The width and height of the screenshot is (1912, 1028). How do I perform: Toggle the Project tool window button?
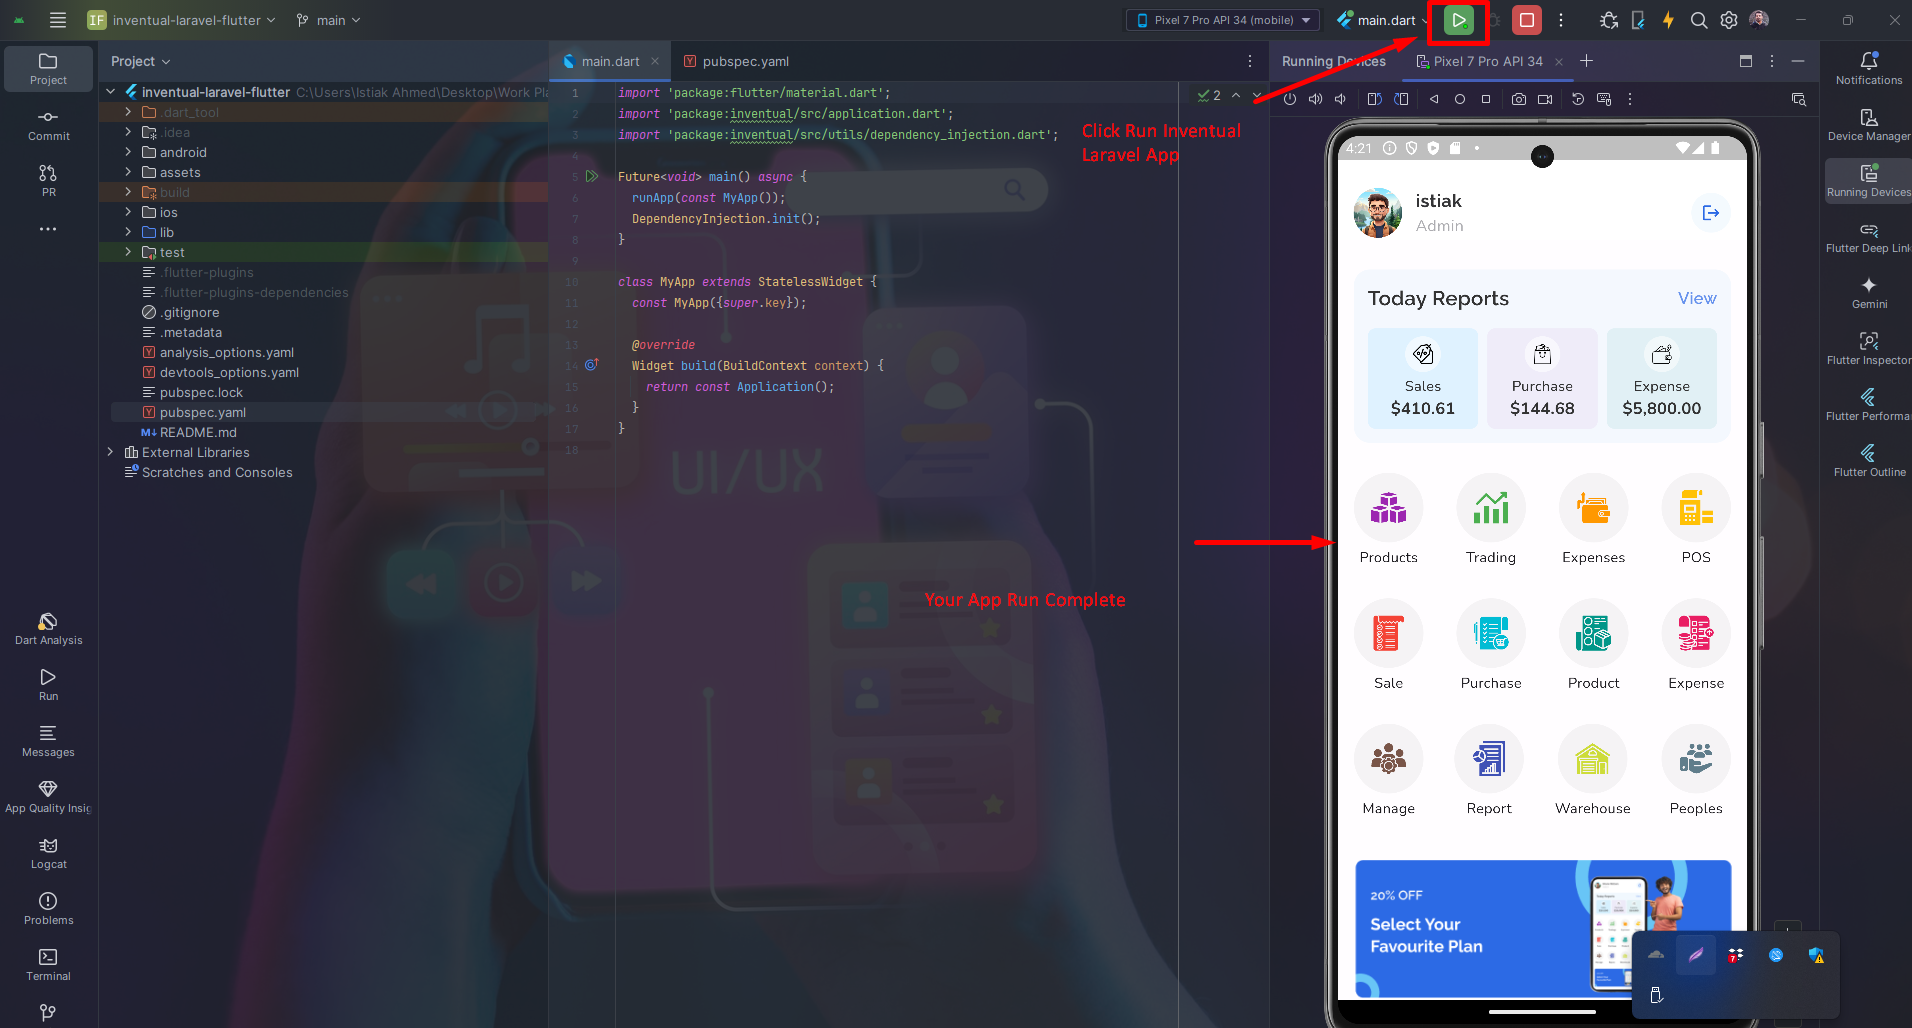(x=48, y=67)
